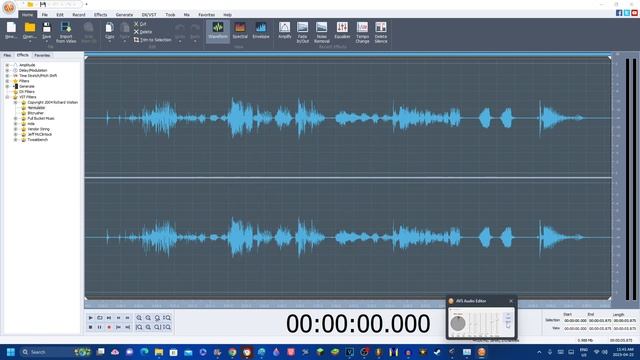Expand the Time Stretch/Pitch Shift node
640x360 pixels.
(x=7, y=76)
